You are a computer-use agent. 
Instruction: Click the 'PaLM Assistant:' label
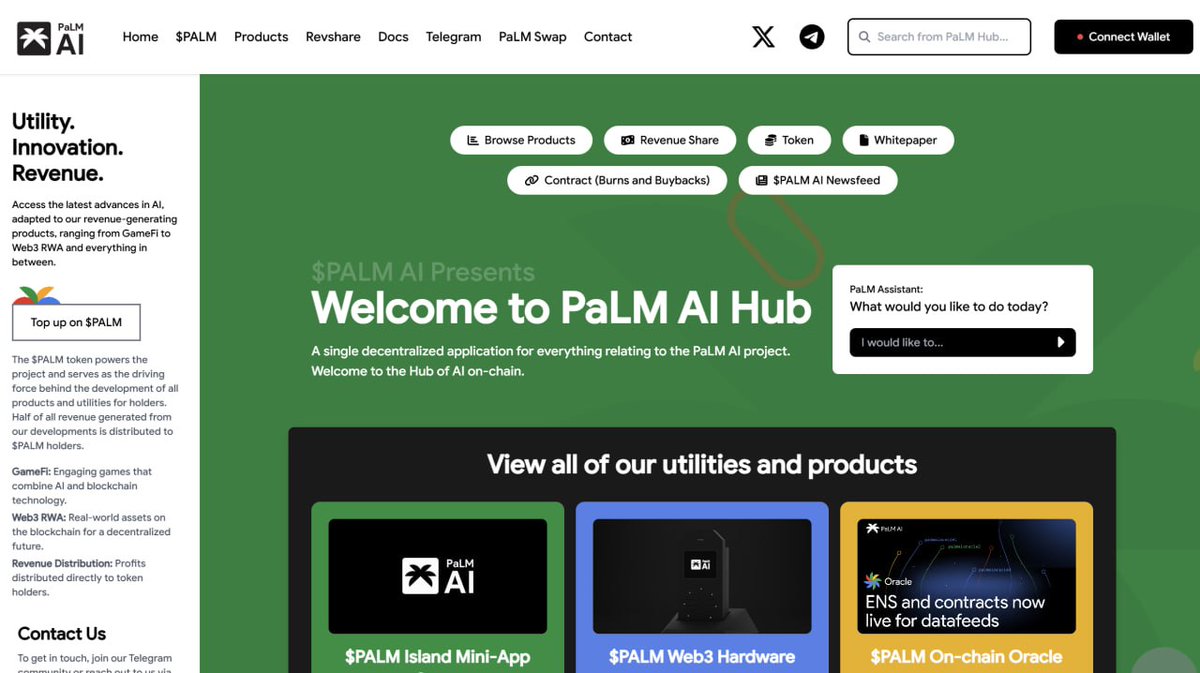tap(886, 289)
